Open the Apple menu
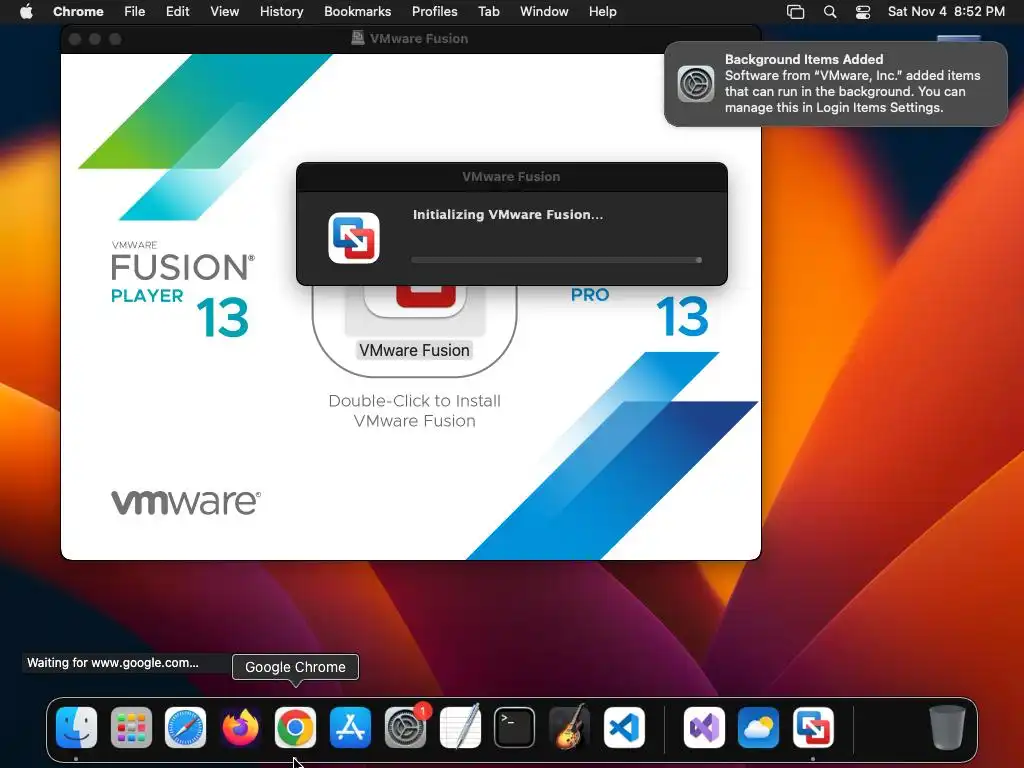The width and height of the screenshot is (1024, 768). click(26, 12)
